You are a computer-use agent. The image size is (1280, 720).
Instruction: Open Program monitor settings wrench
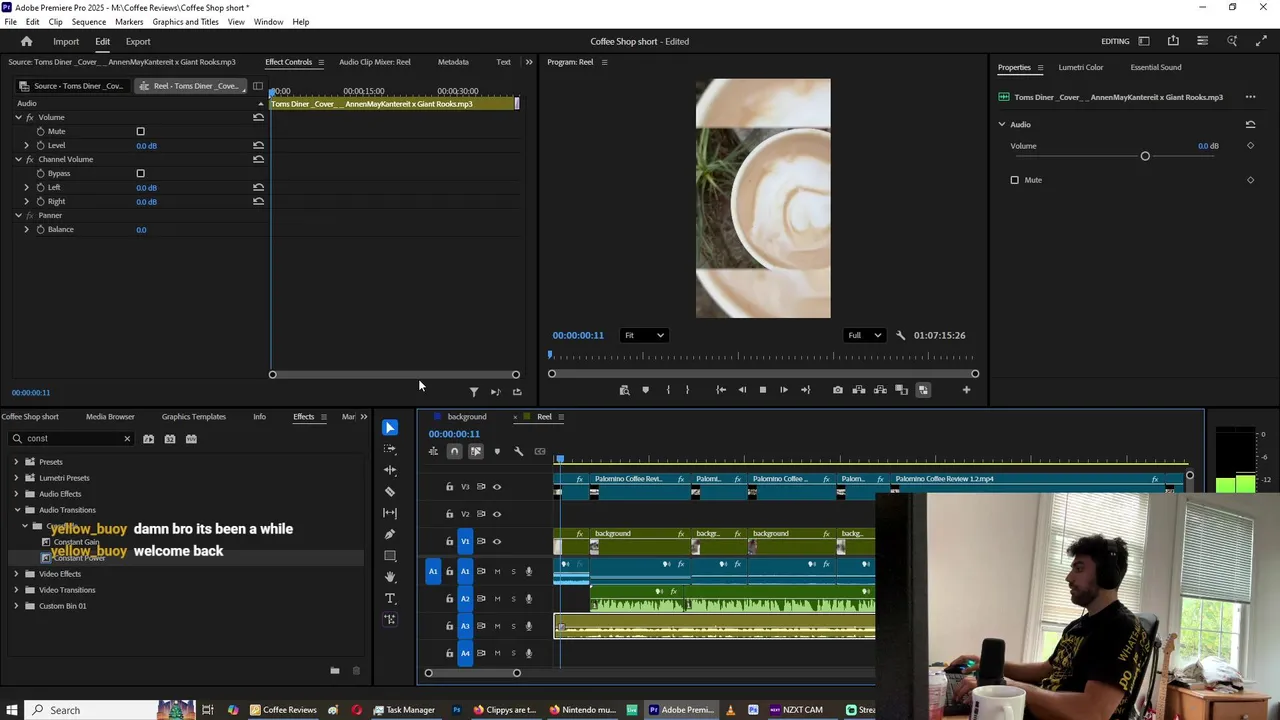[900, 335]
